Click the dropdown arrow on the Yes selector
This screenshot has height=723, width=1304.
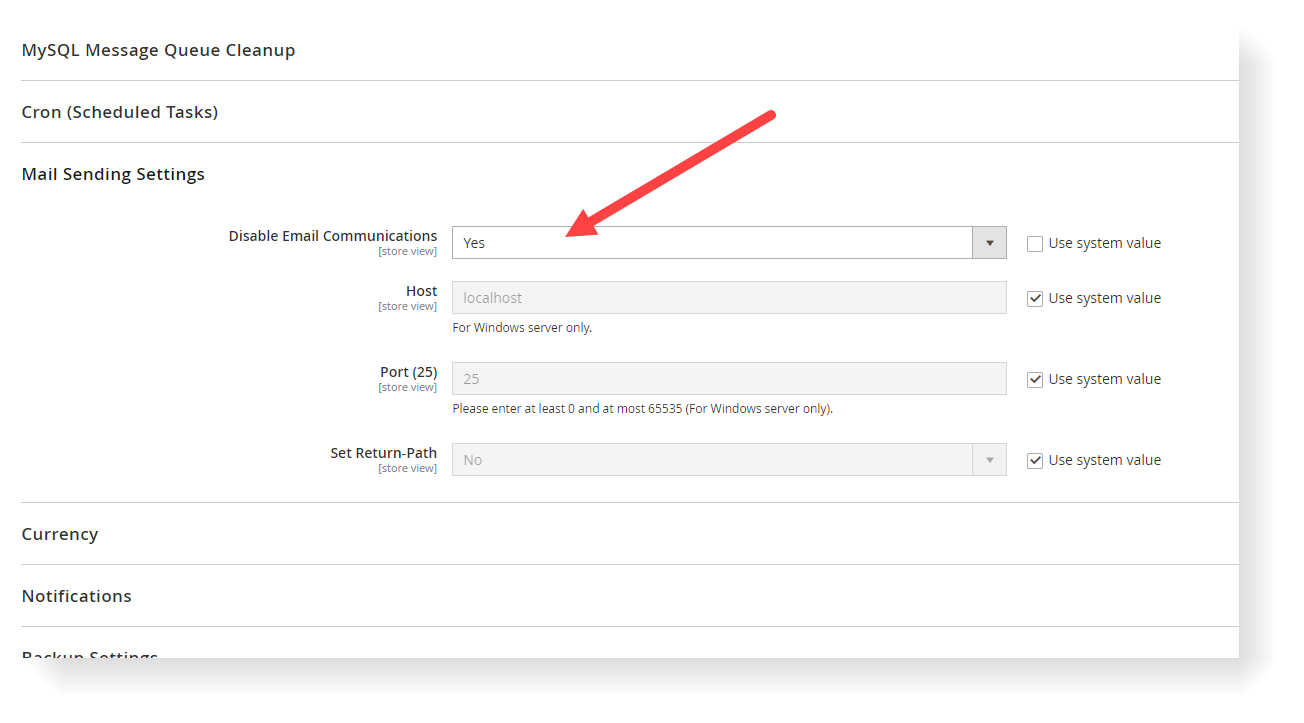point(988,242)
